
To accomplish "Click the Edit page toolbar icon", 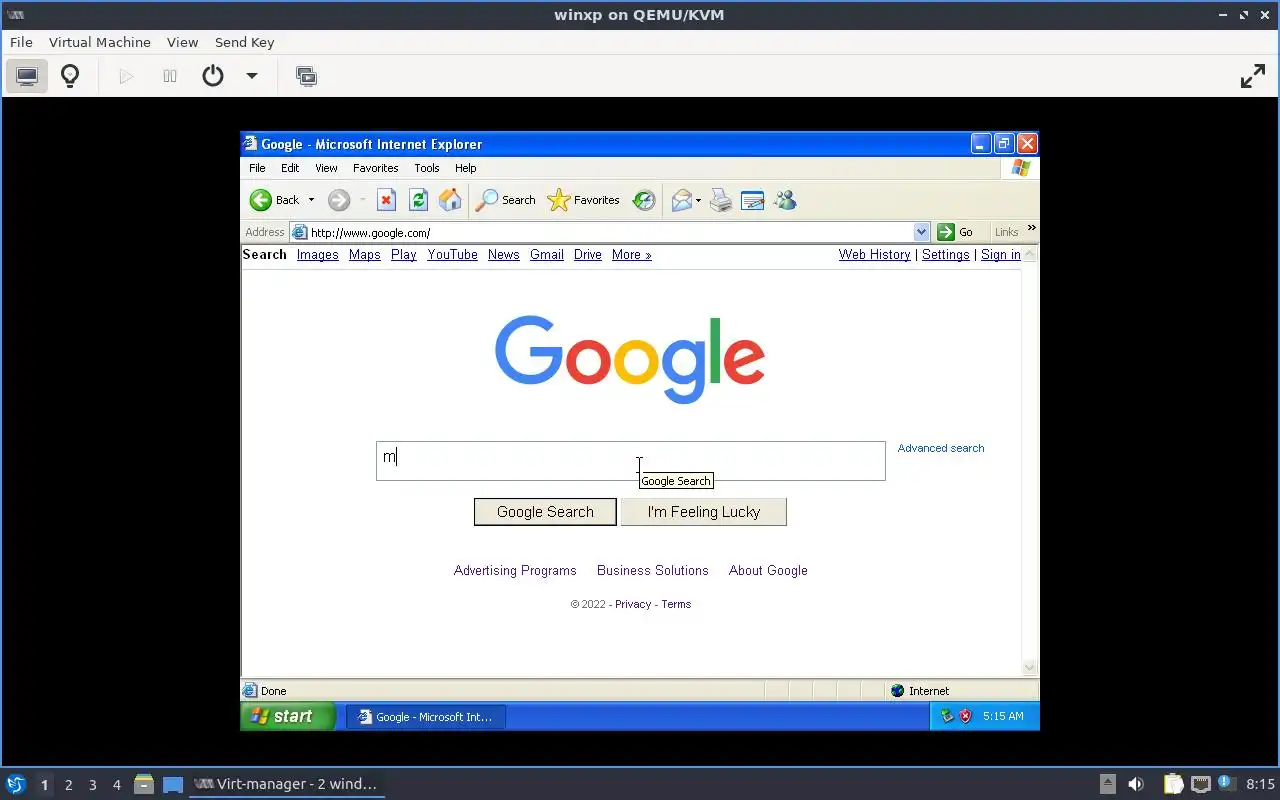I will 753,200.
